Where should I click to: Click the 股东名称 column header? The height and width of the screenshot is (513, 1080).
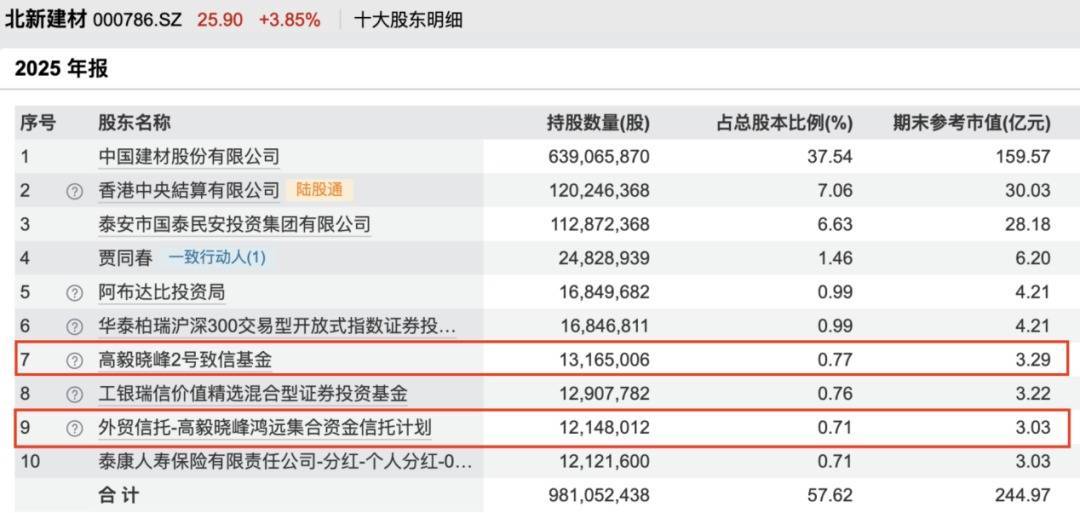(x=134, y=123)
